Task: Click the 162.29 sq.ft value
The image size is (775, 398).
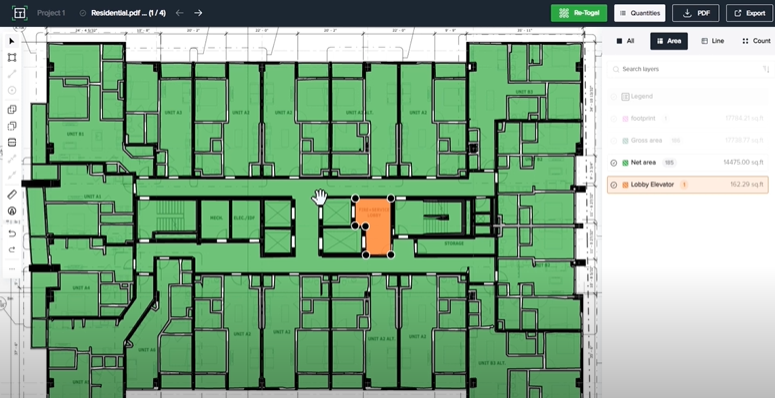Action: click(x=747, y=184)
